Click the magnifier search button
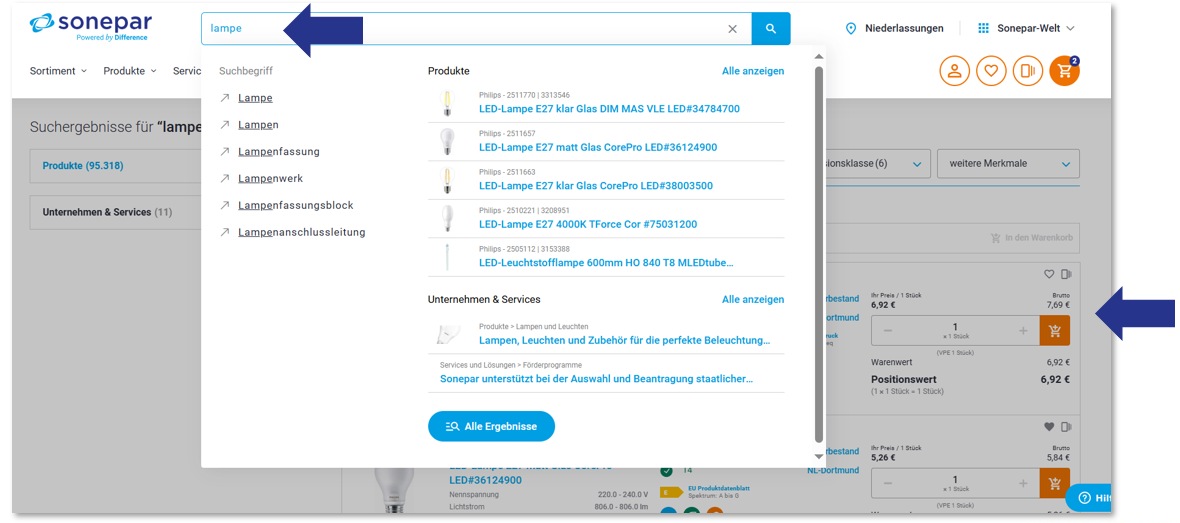 point(771,29)
